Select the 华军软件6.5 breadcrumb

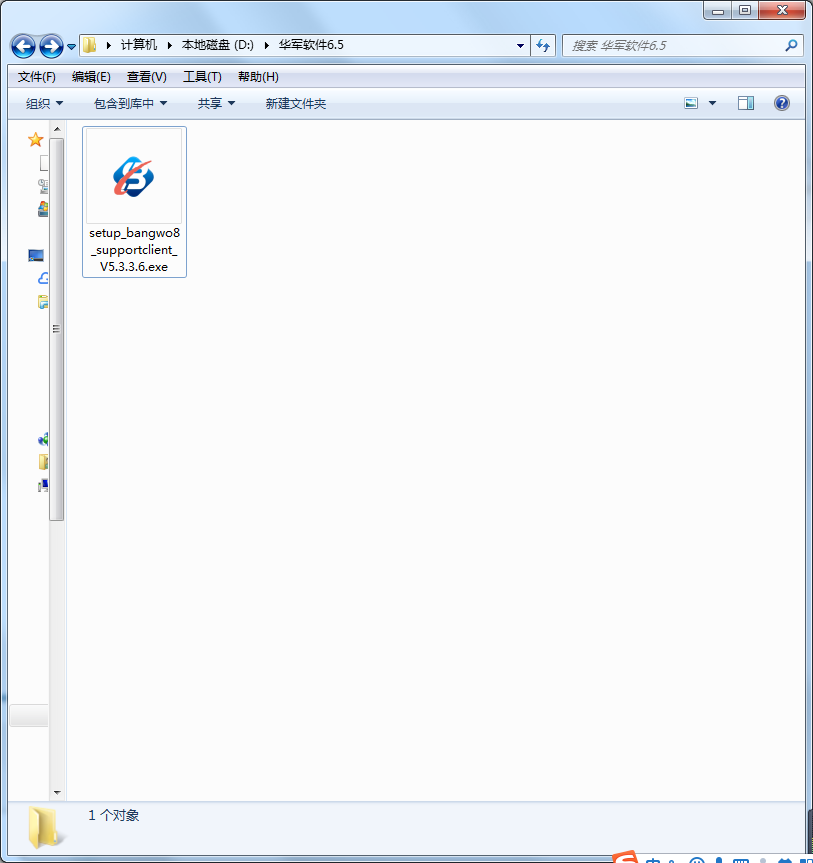[x=311, y=45]
